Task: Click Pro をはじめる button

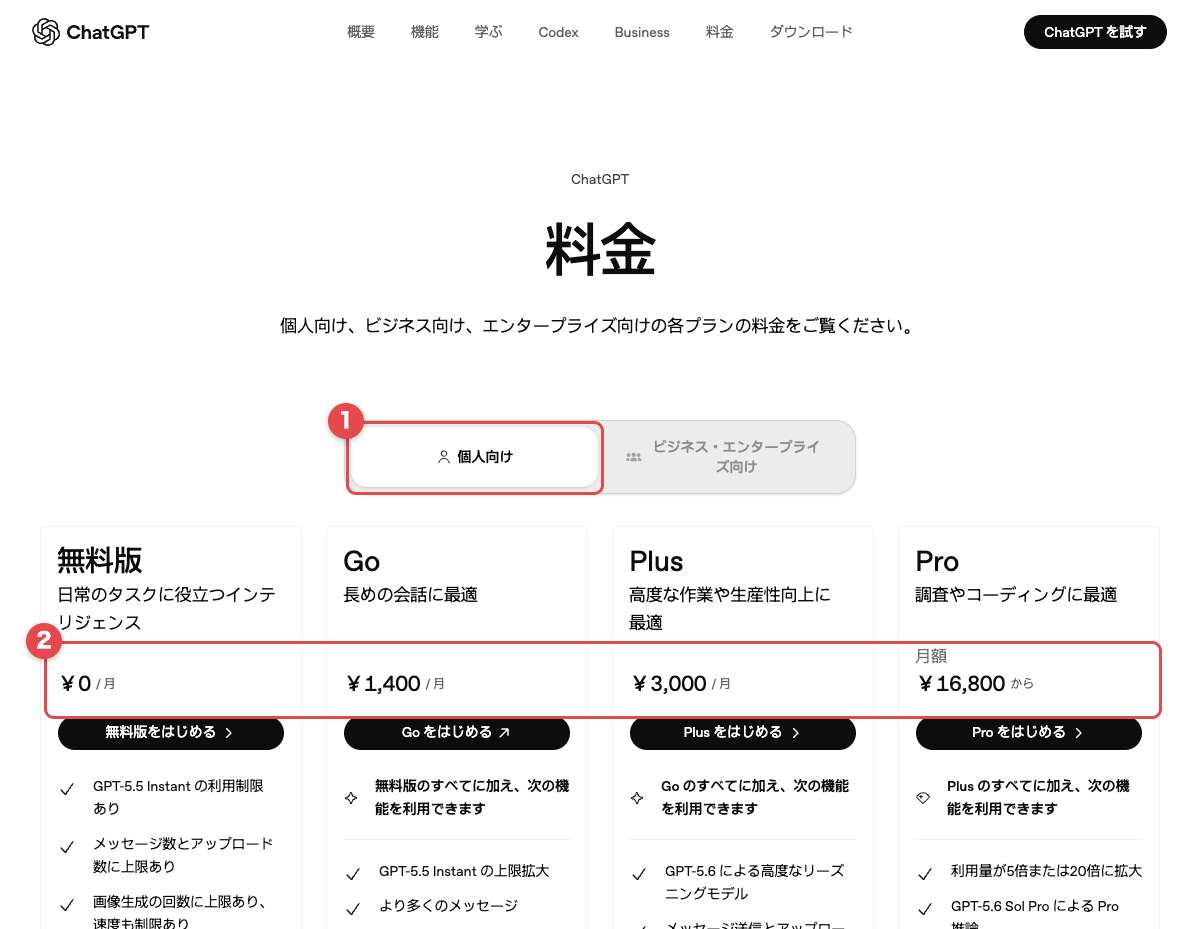Action: click(x=1029, y=733)
